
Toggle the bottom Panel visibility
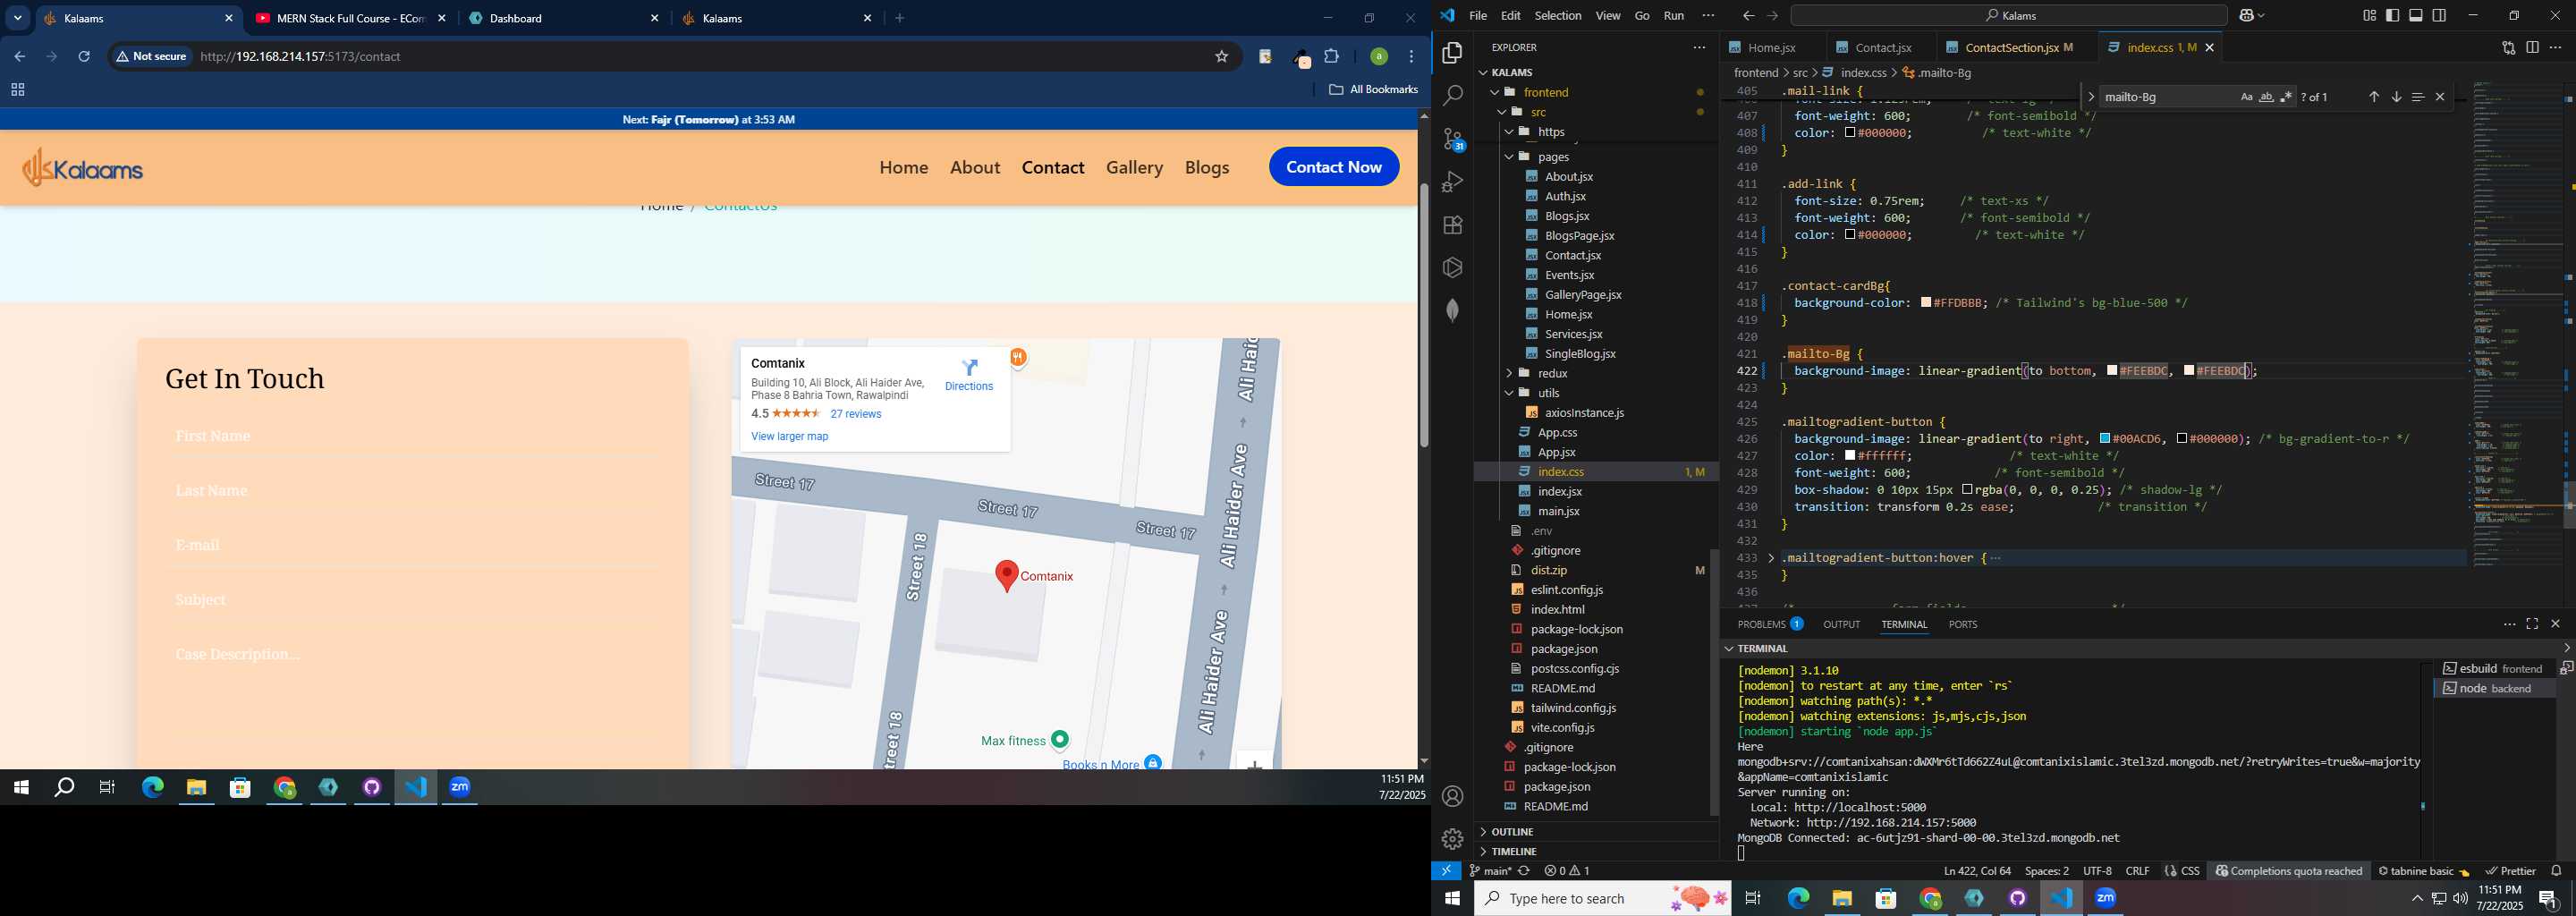click(x=2416, y=15)
